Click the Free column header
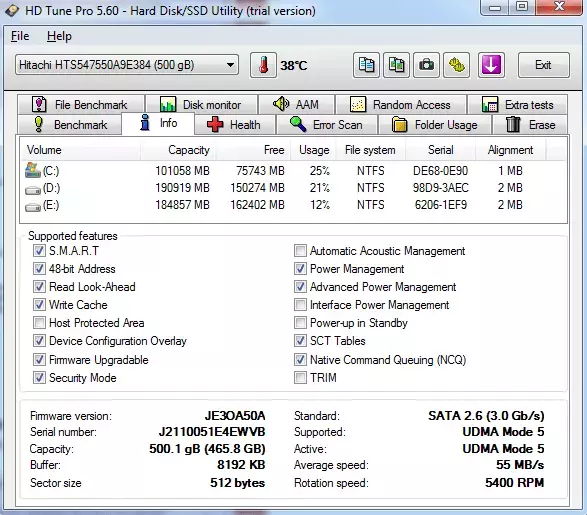 [x=253, y=150]
